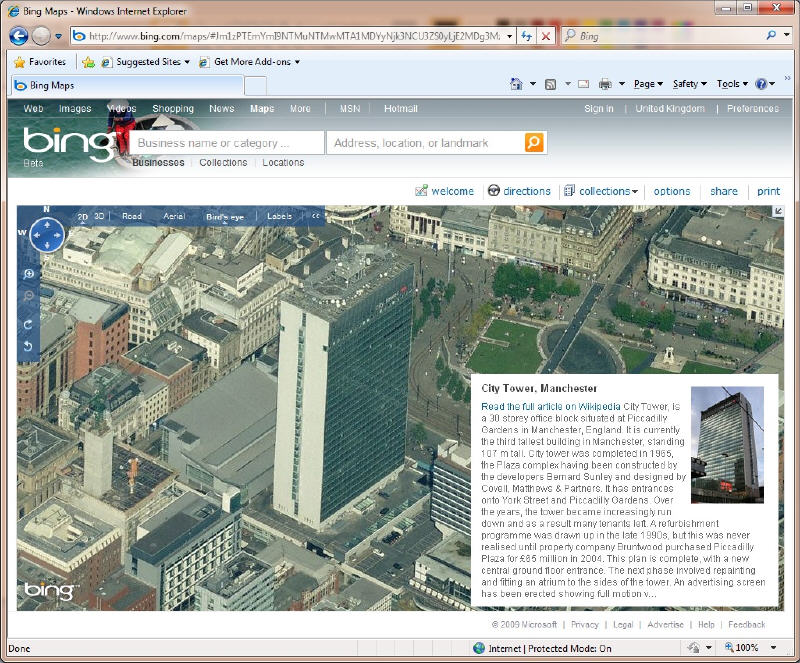The image size is (800, 663).
Task: Select the Businesses search tab
Action: pyautogui.click(x=158, y=163)
